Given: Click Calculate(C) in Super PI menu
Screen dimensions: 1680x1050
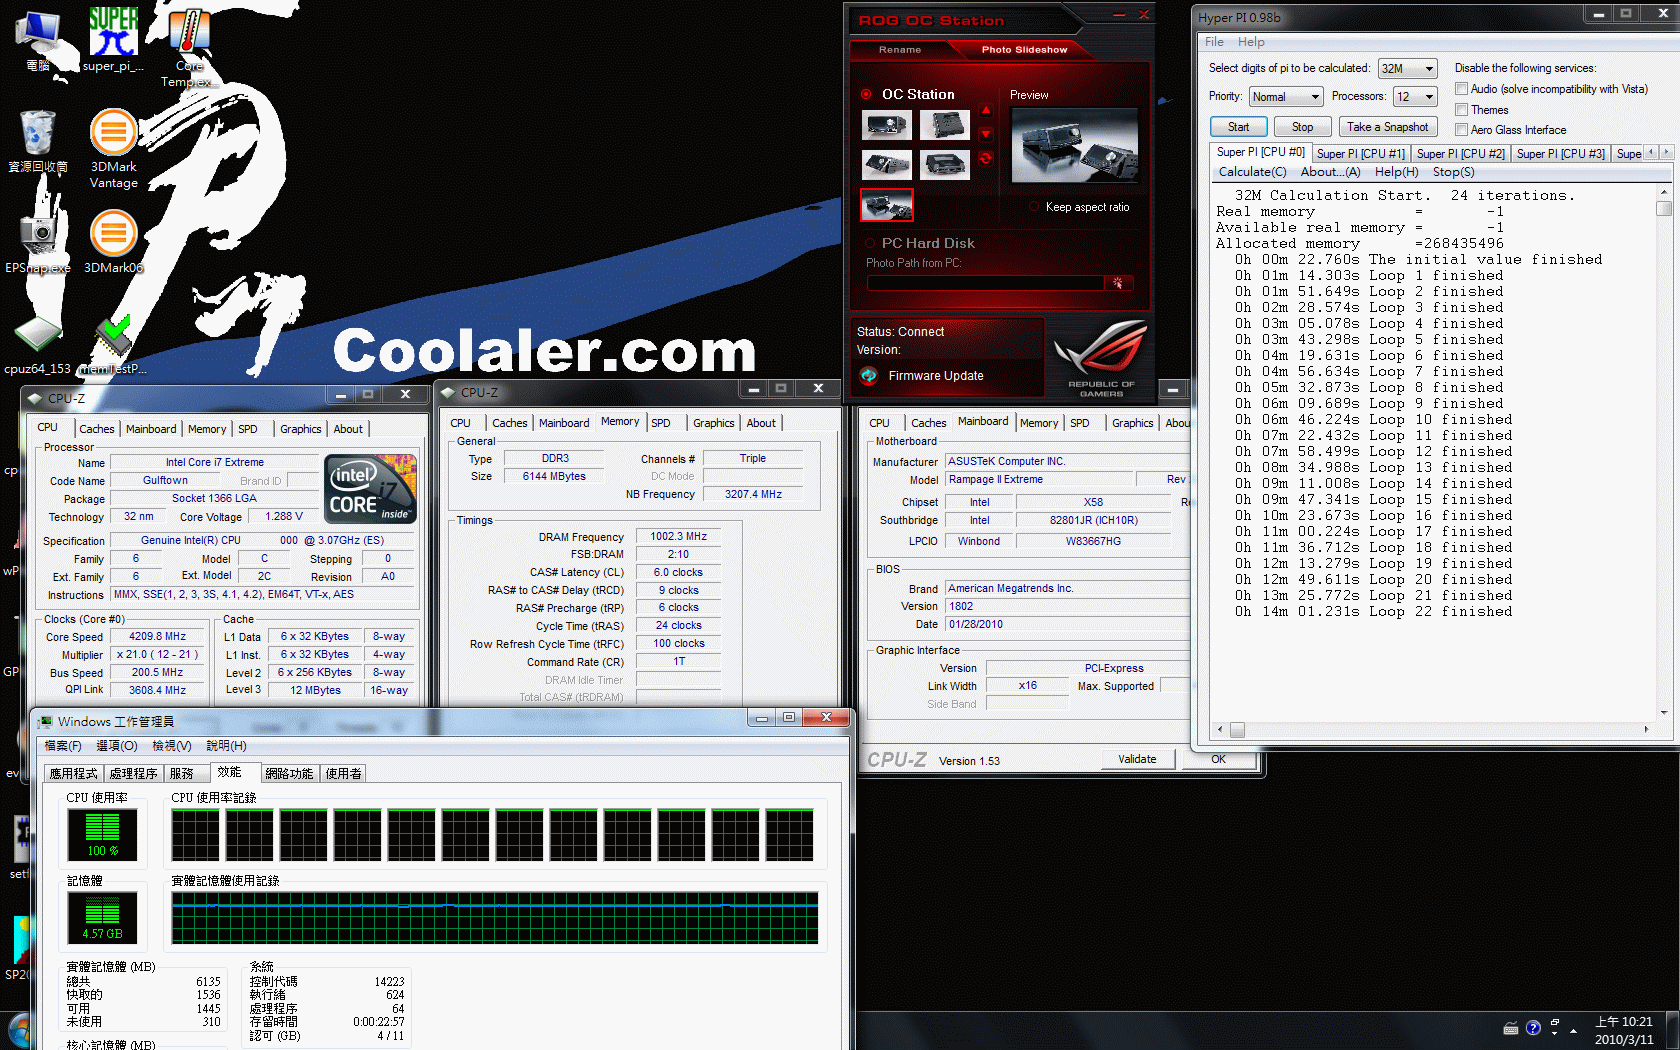Looking at the screenshot, I should click(1252, 172).
